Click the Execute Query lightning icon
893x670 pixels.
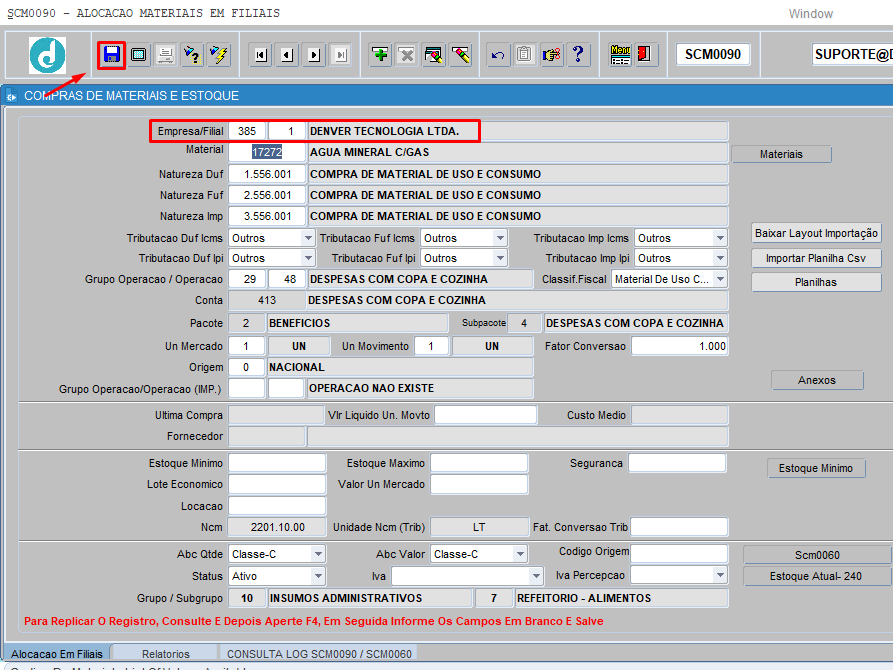point(219,55)
